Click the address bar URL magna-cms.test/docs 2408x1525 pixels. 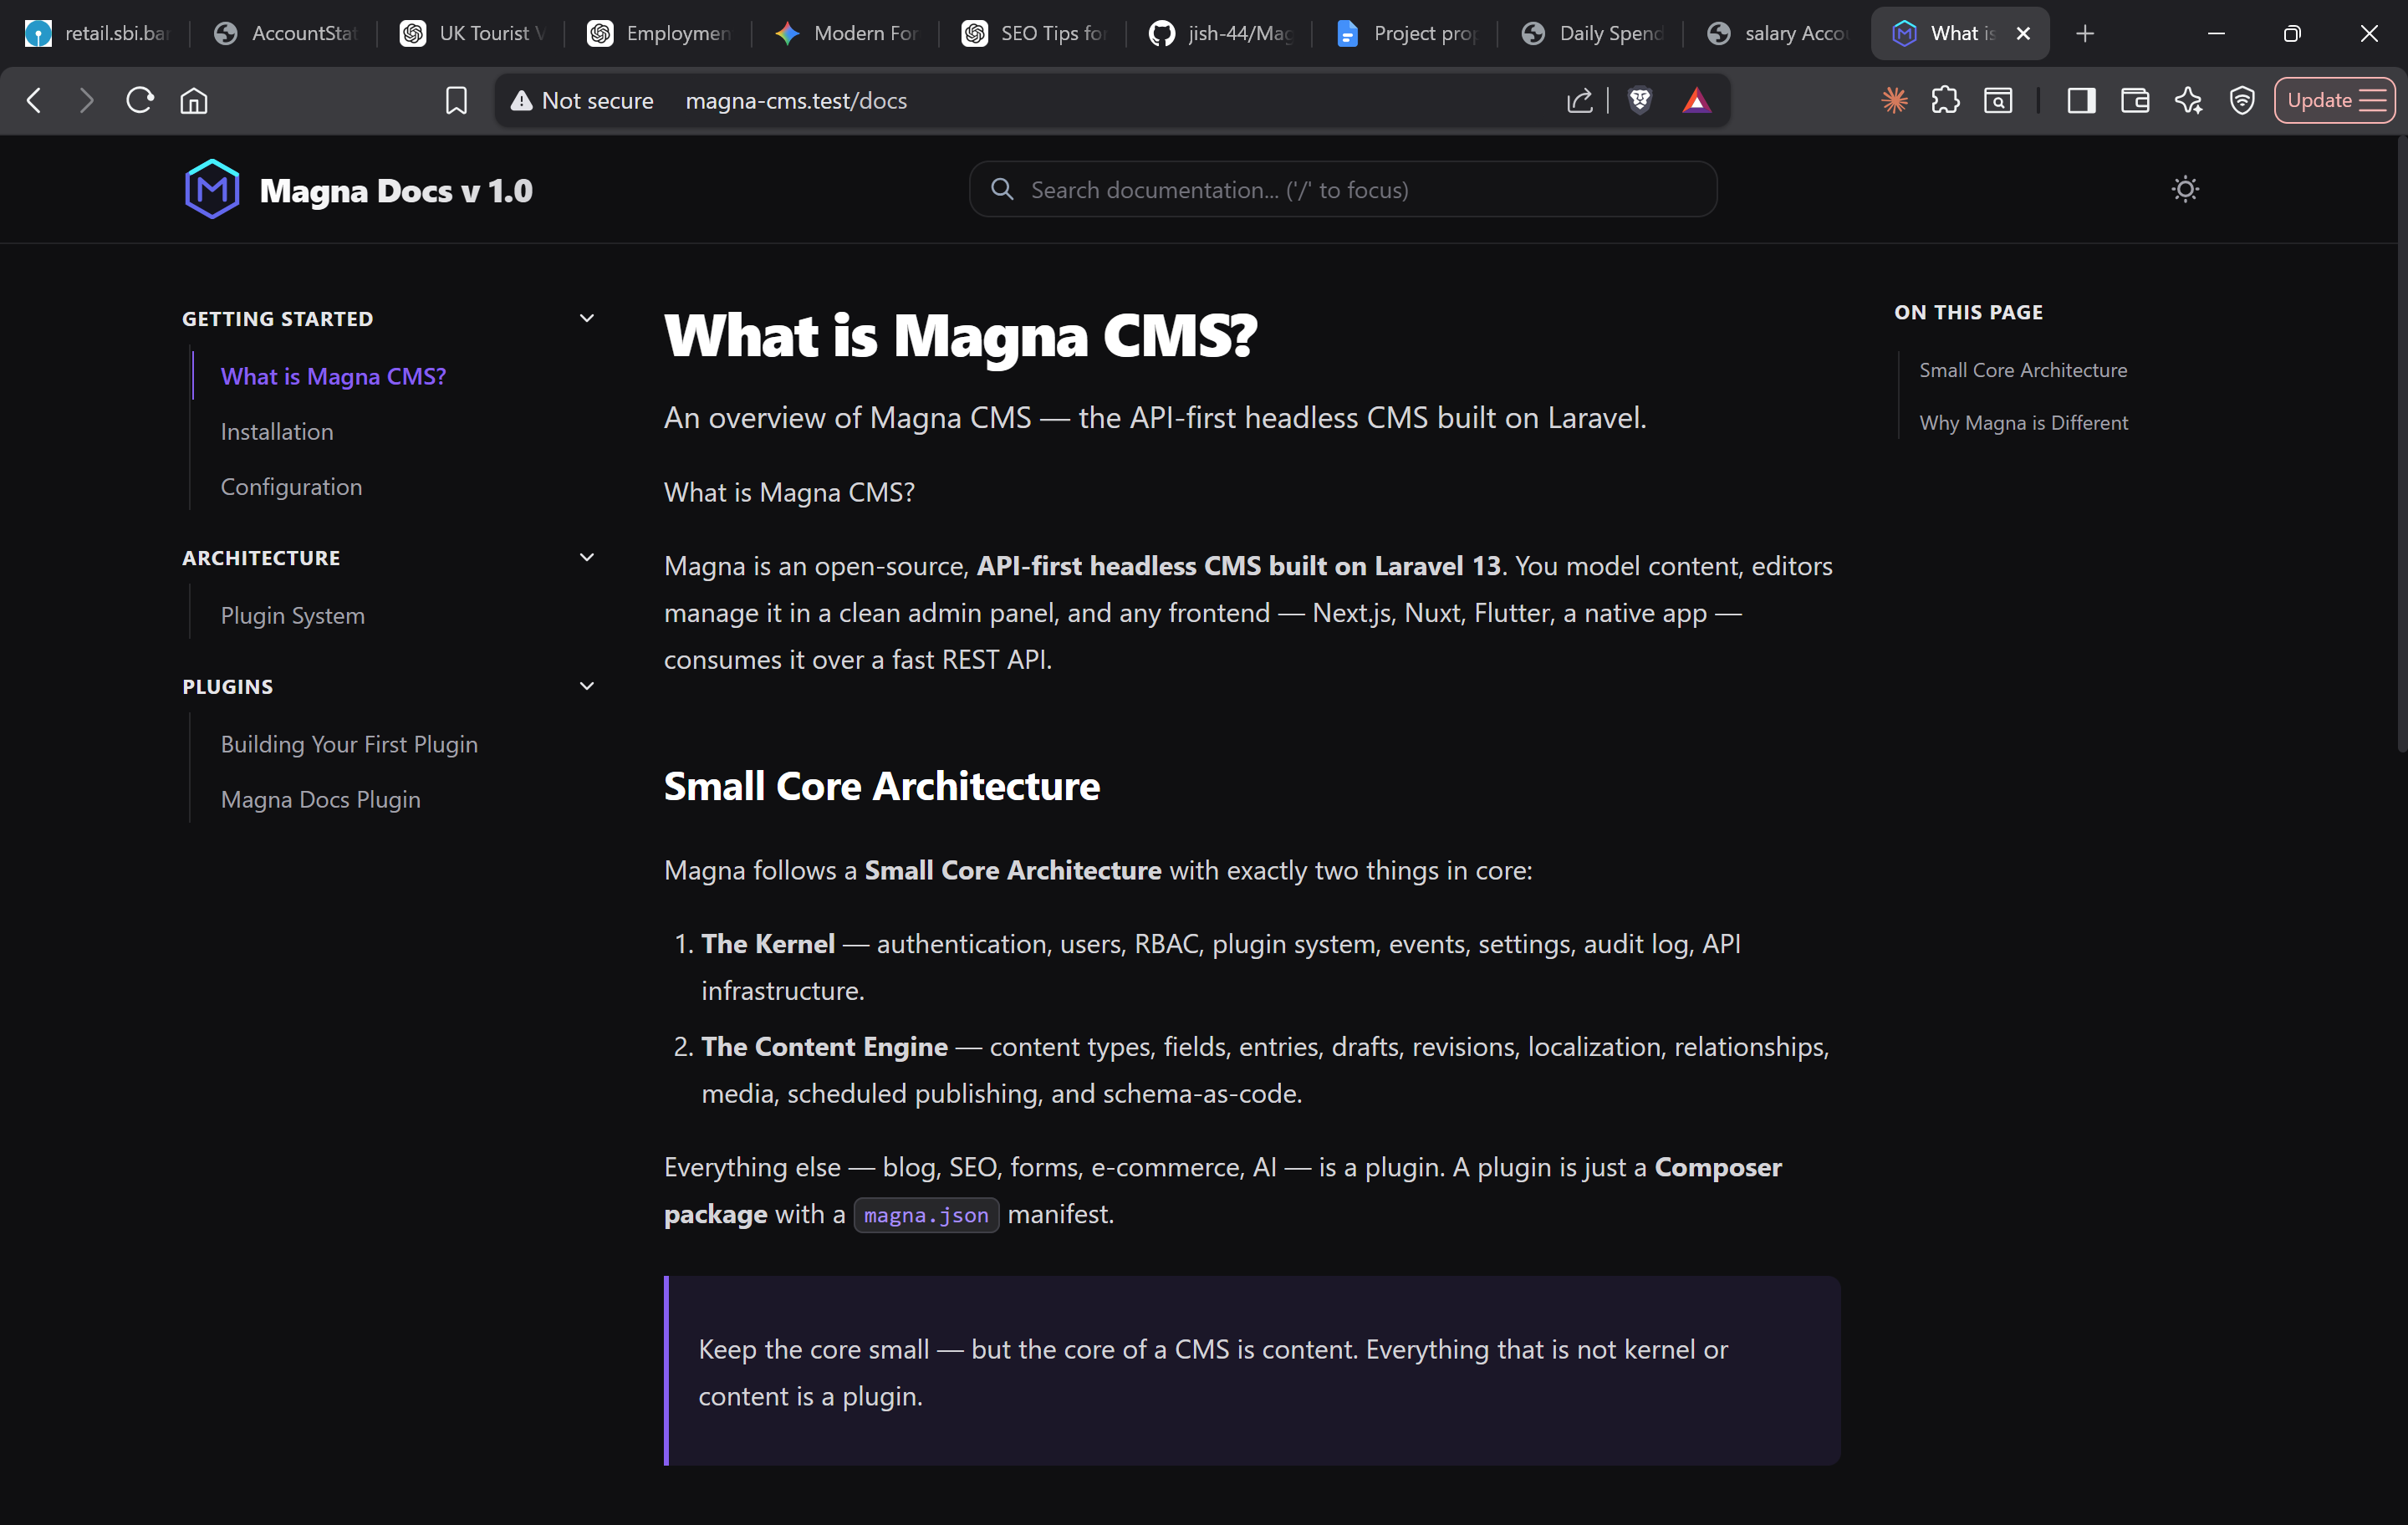click(796, 101)
